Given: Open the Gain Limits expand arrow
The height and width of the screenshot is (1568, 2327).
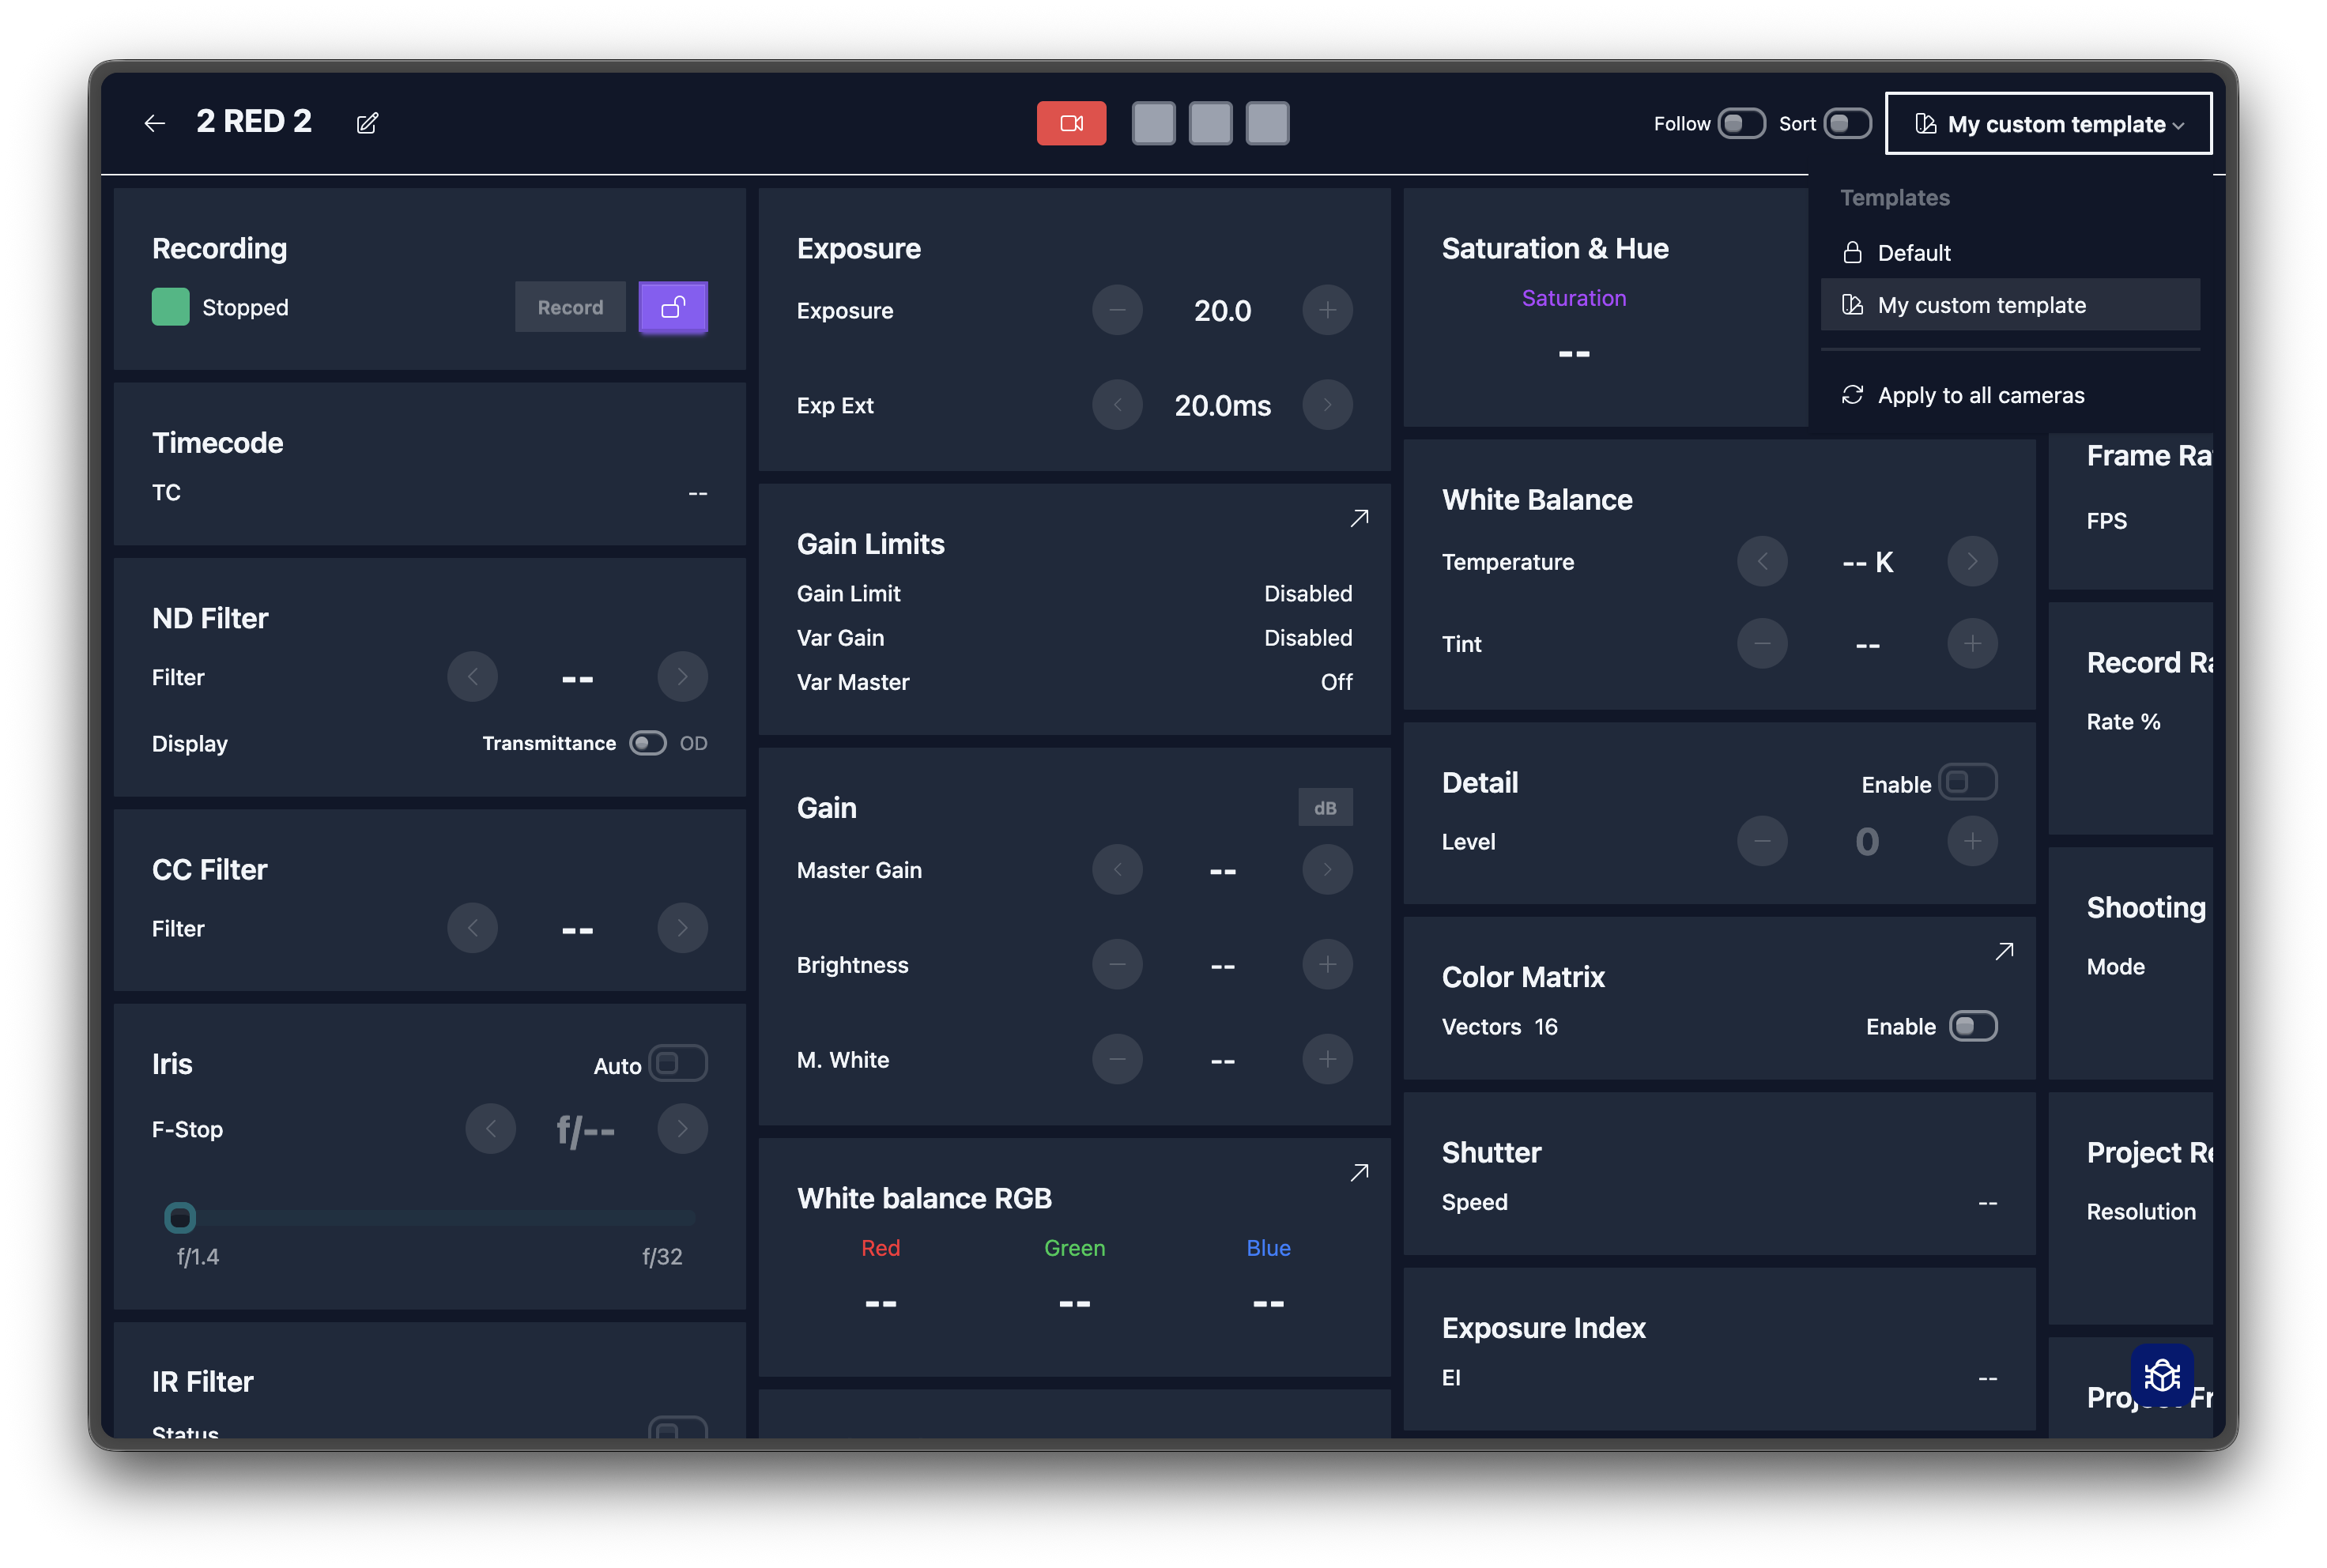Looking at the screenshot, I should click(x=1359, y=518).
